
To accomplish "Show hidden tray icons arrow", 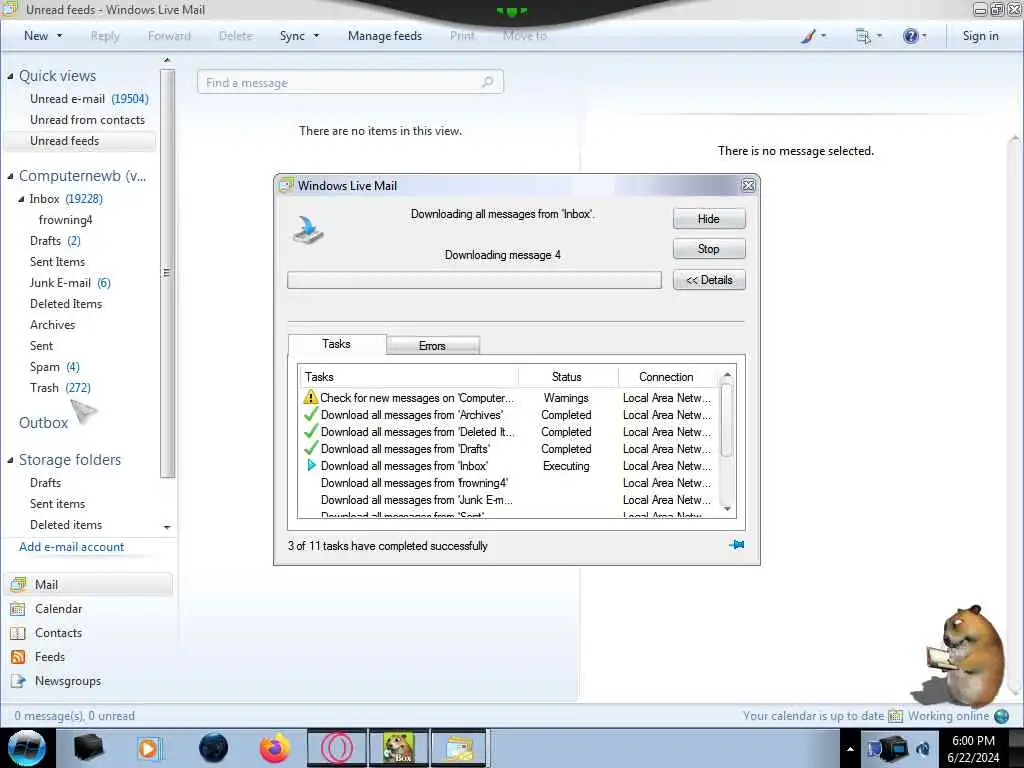I will click(850, 749).
